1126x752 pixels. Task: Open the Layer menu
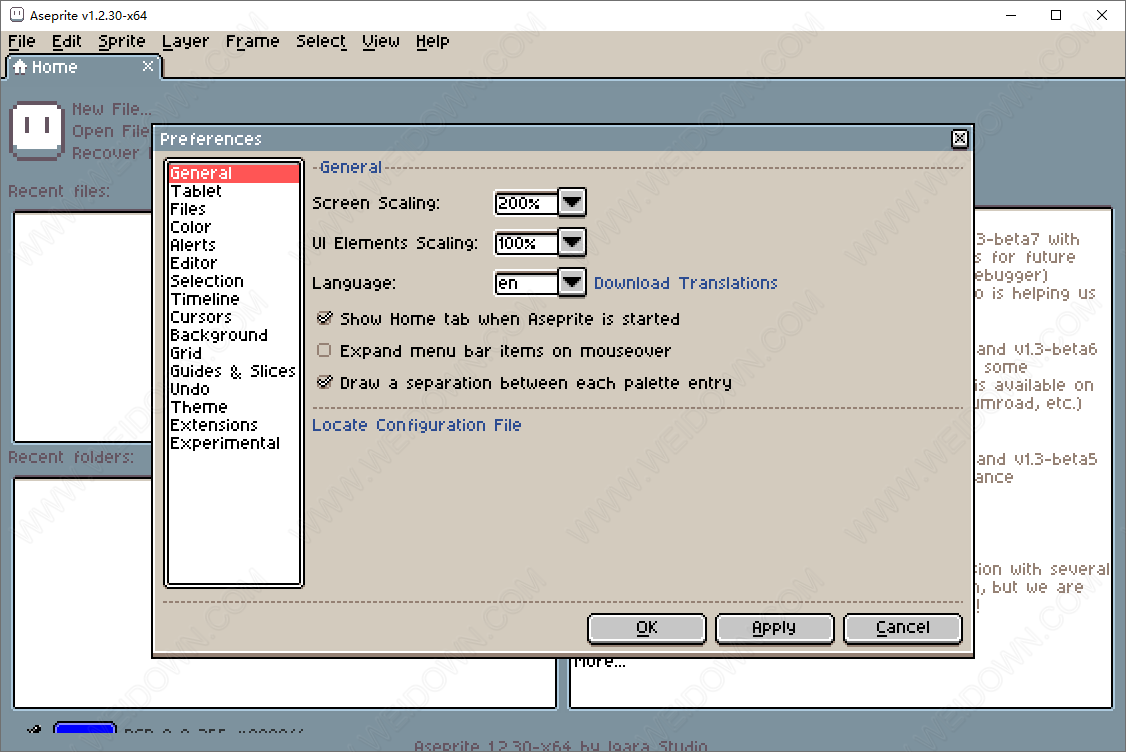(185, 42)
